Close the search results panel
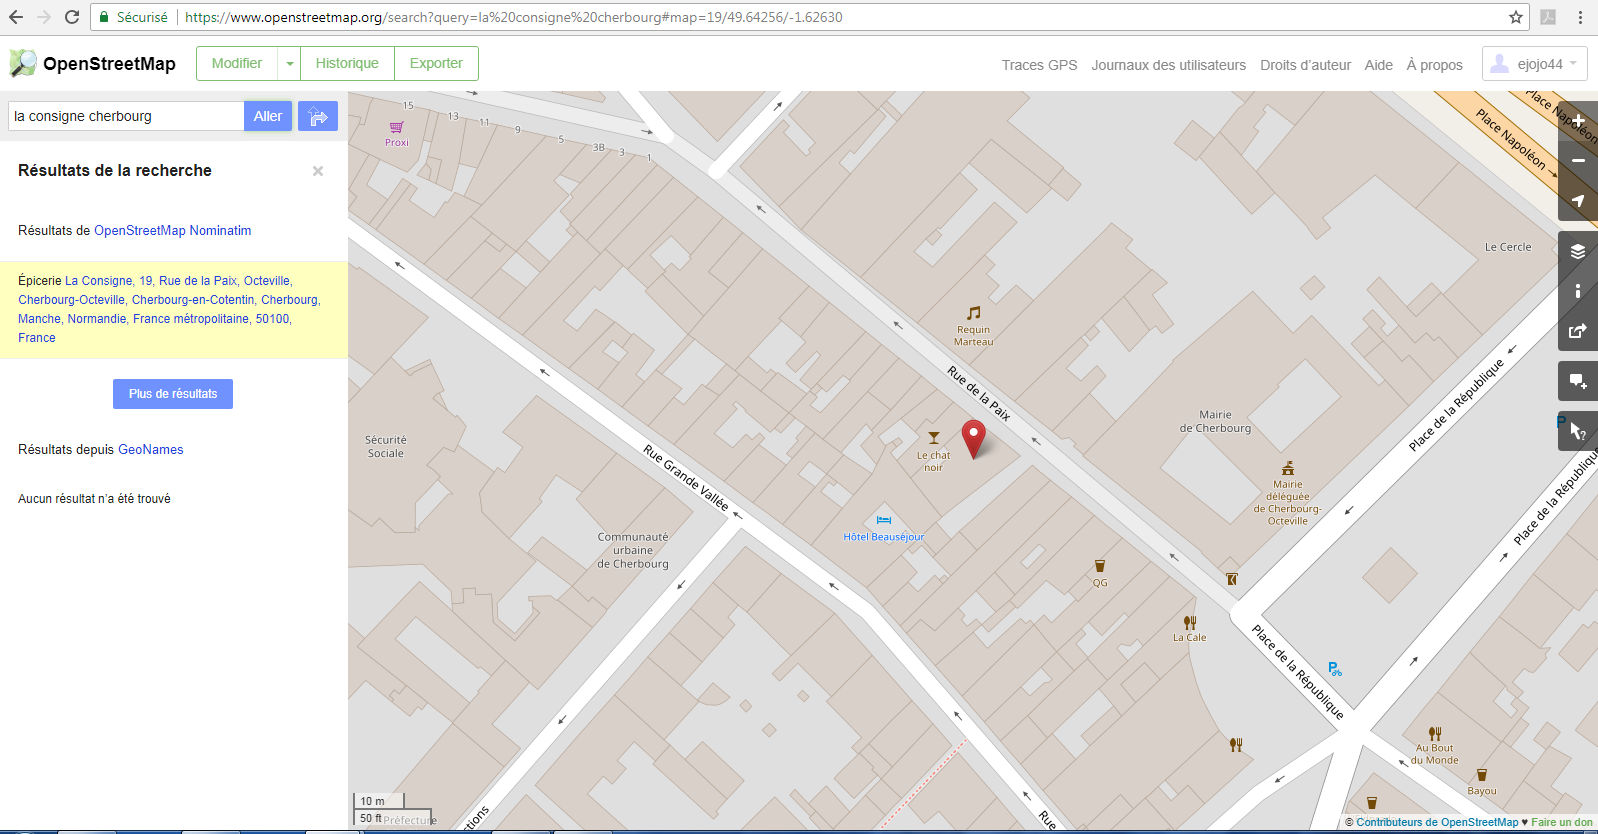Viewport: 1598px width, 834px height. click(x=318, y=171)
